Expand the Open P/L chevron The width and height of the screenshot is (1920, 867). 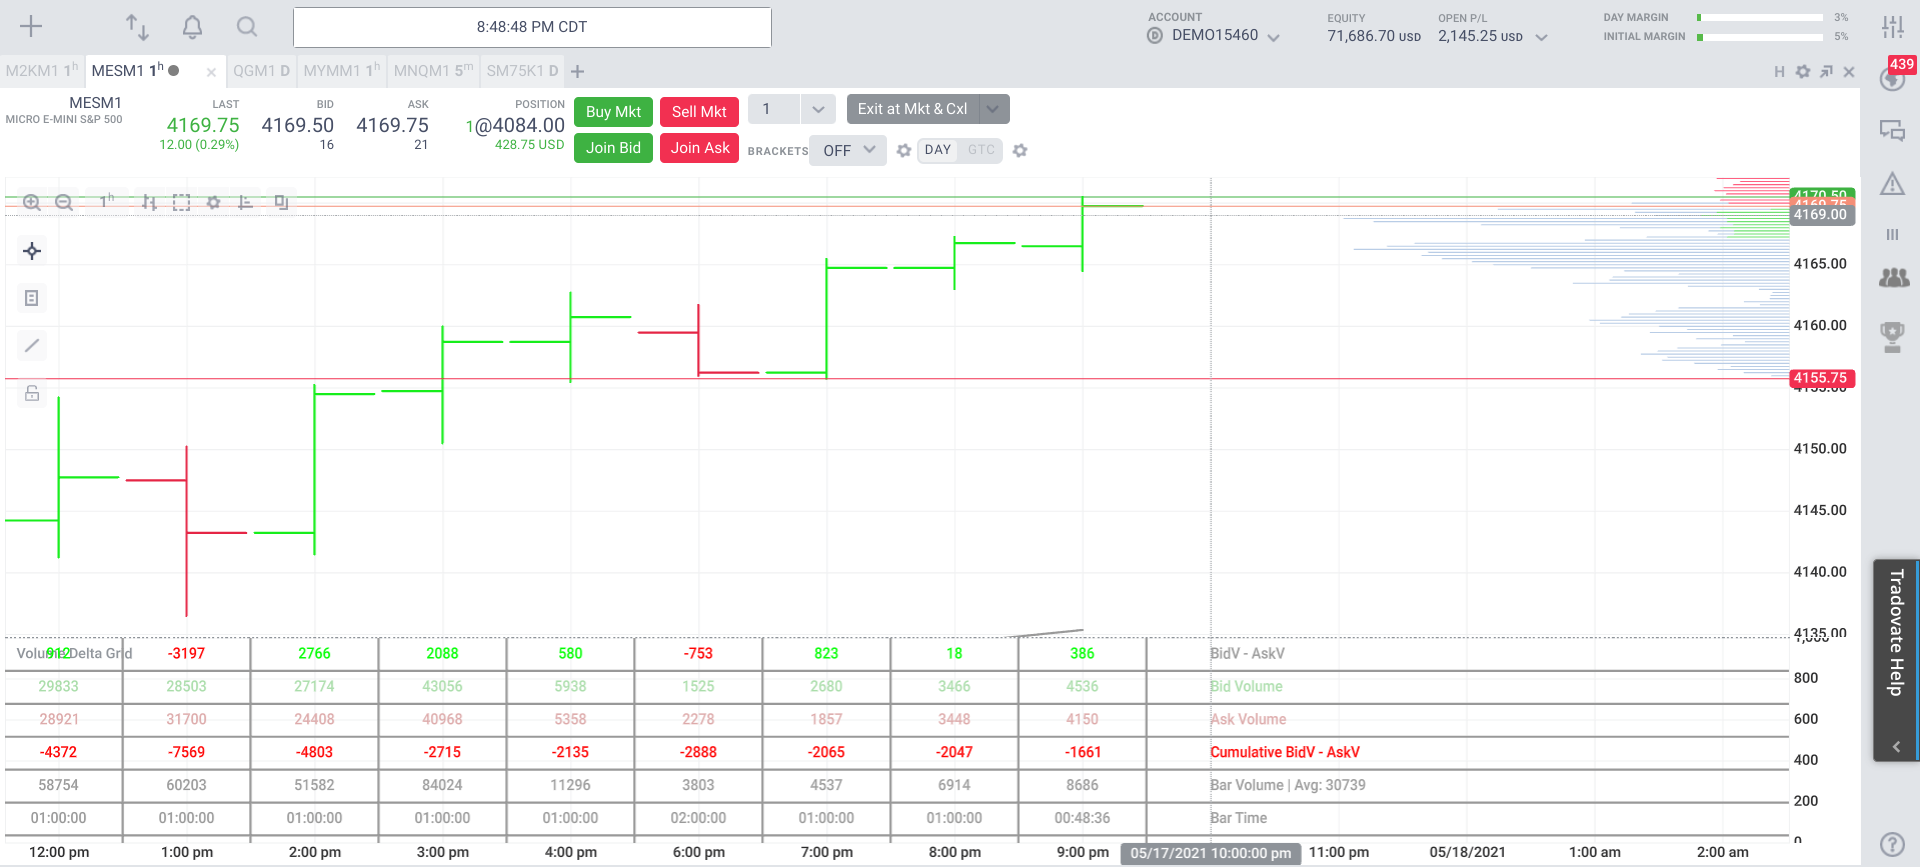[x=1541, y=37]
